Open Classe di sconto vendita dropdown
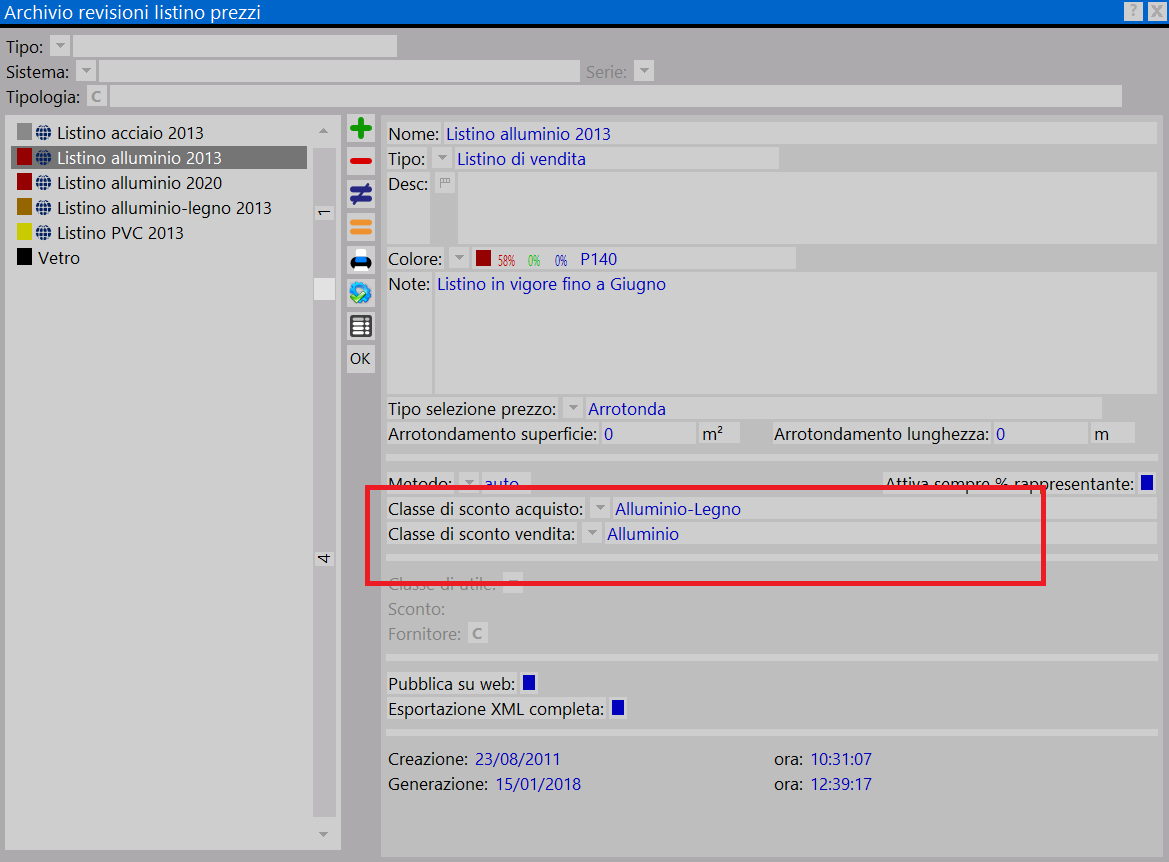 click(x=592, y=533)
